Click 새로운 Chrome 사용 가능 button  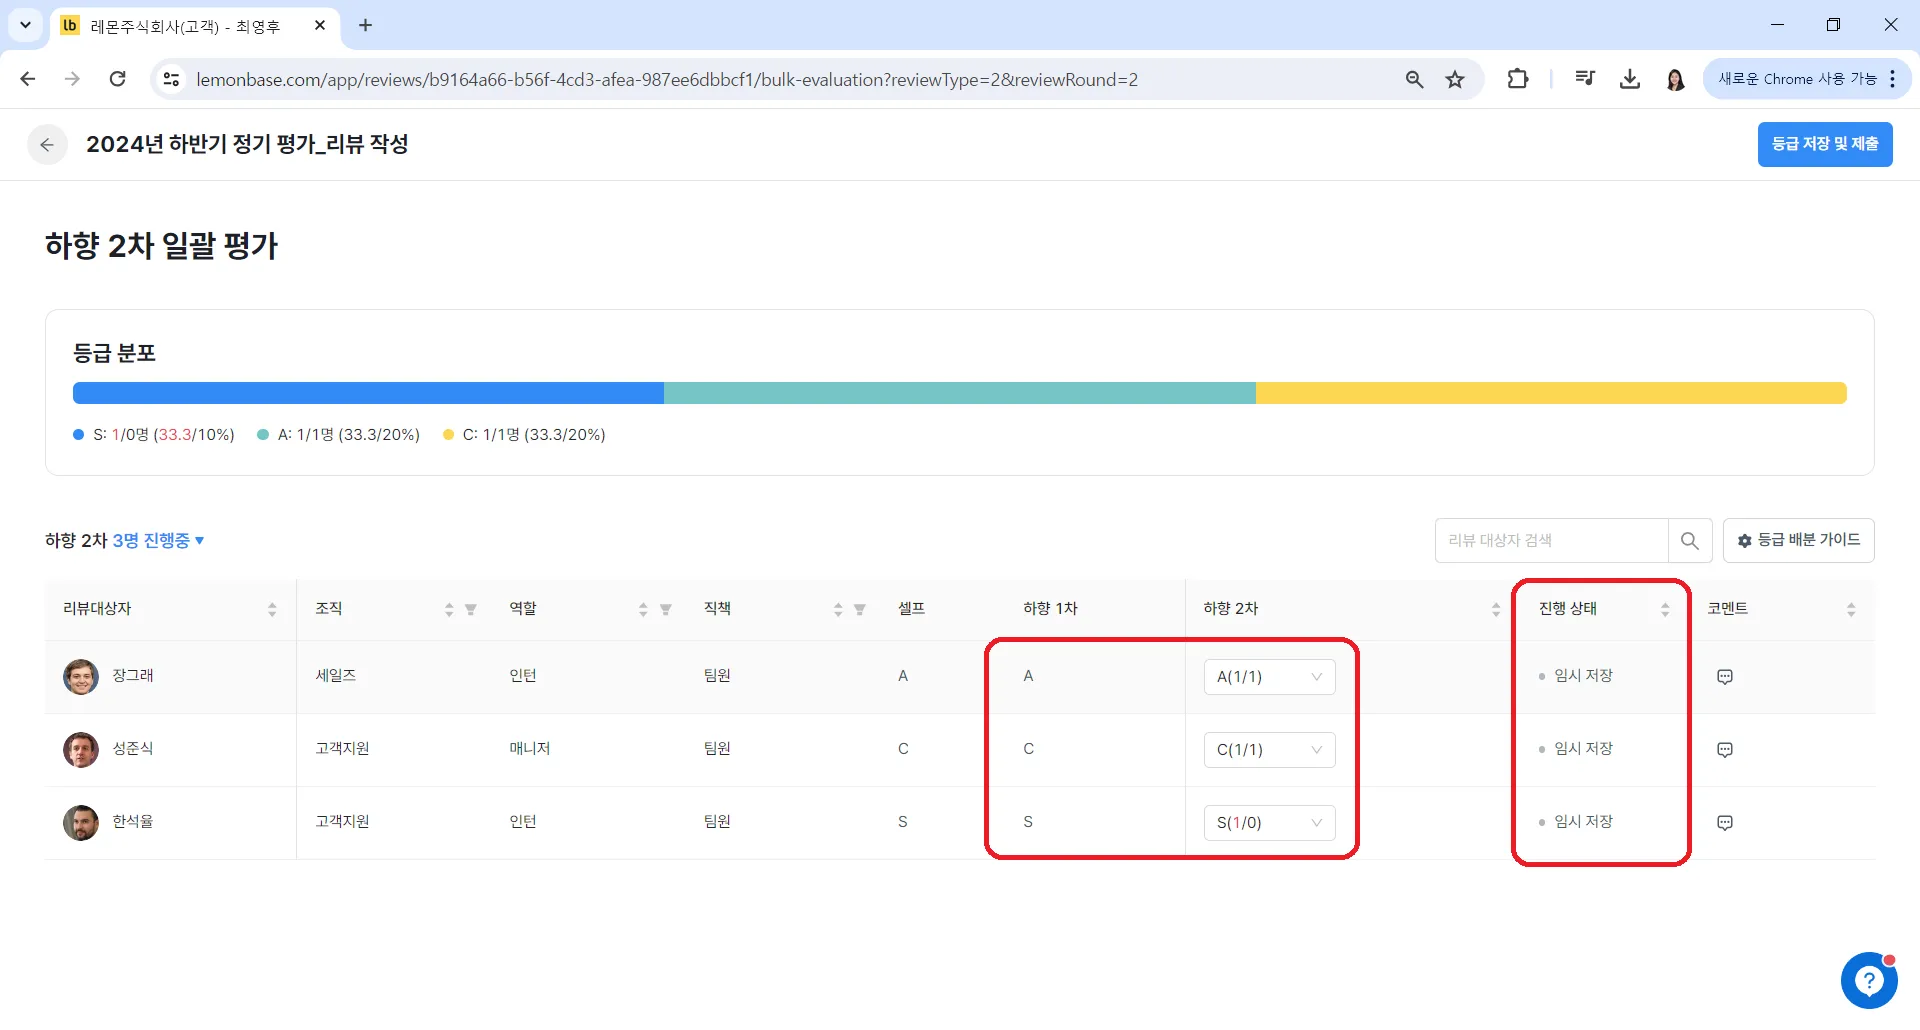click(1806, 79)
